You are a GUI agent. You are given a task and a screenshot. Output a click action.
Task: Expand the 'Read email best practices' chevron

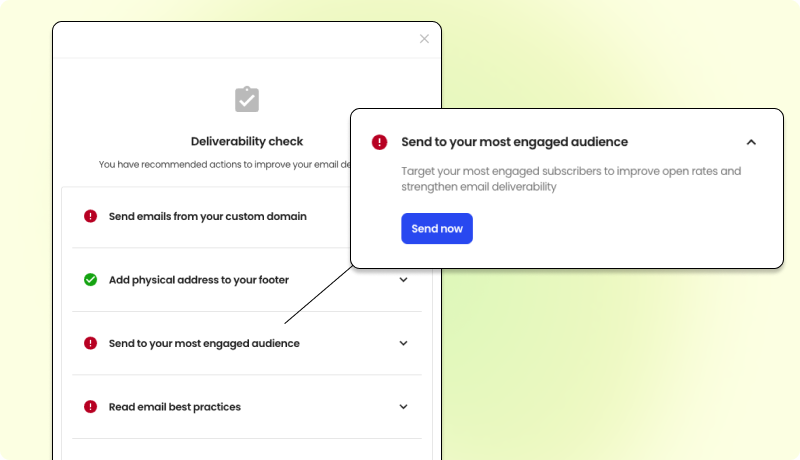click(404, 407)
